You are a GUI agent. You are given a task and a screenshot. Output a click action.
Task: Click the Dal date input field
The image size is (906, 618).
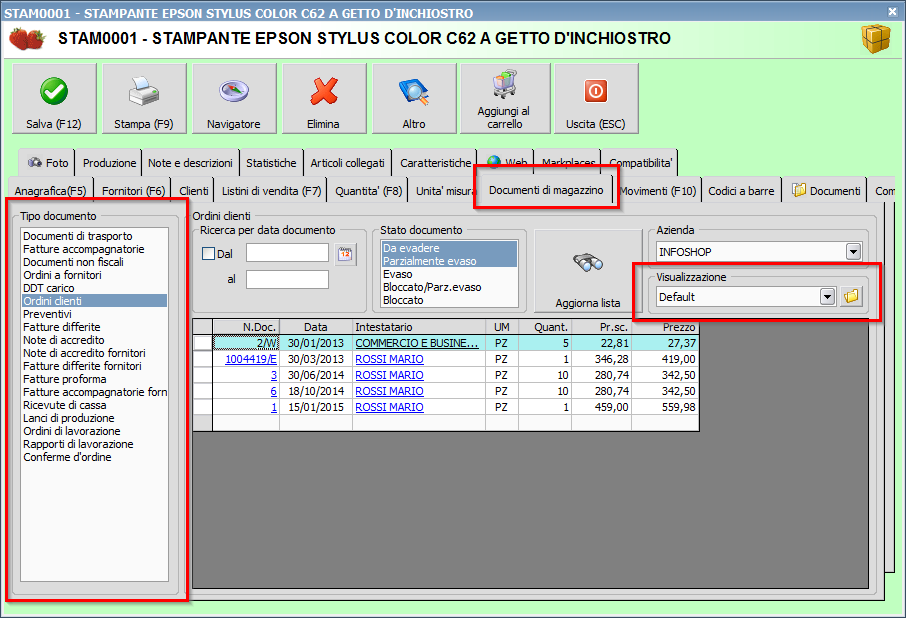pyautogui.click(x=287, y=253)
